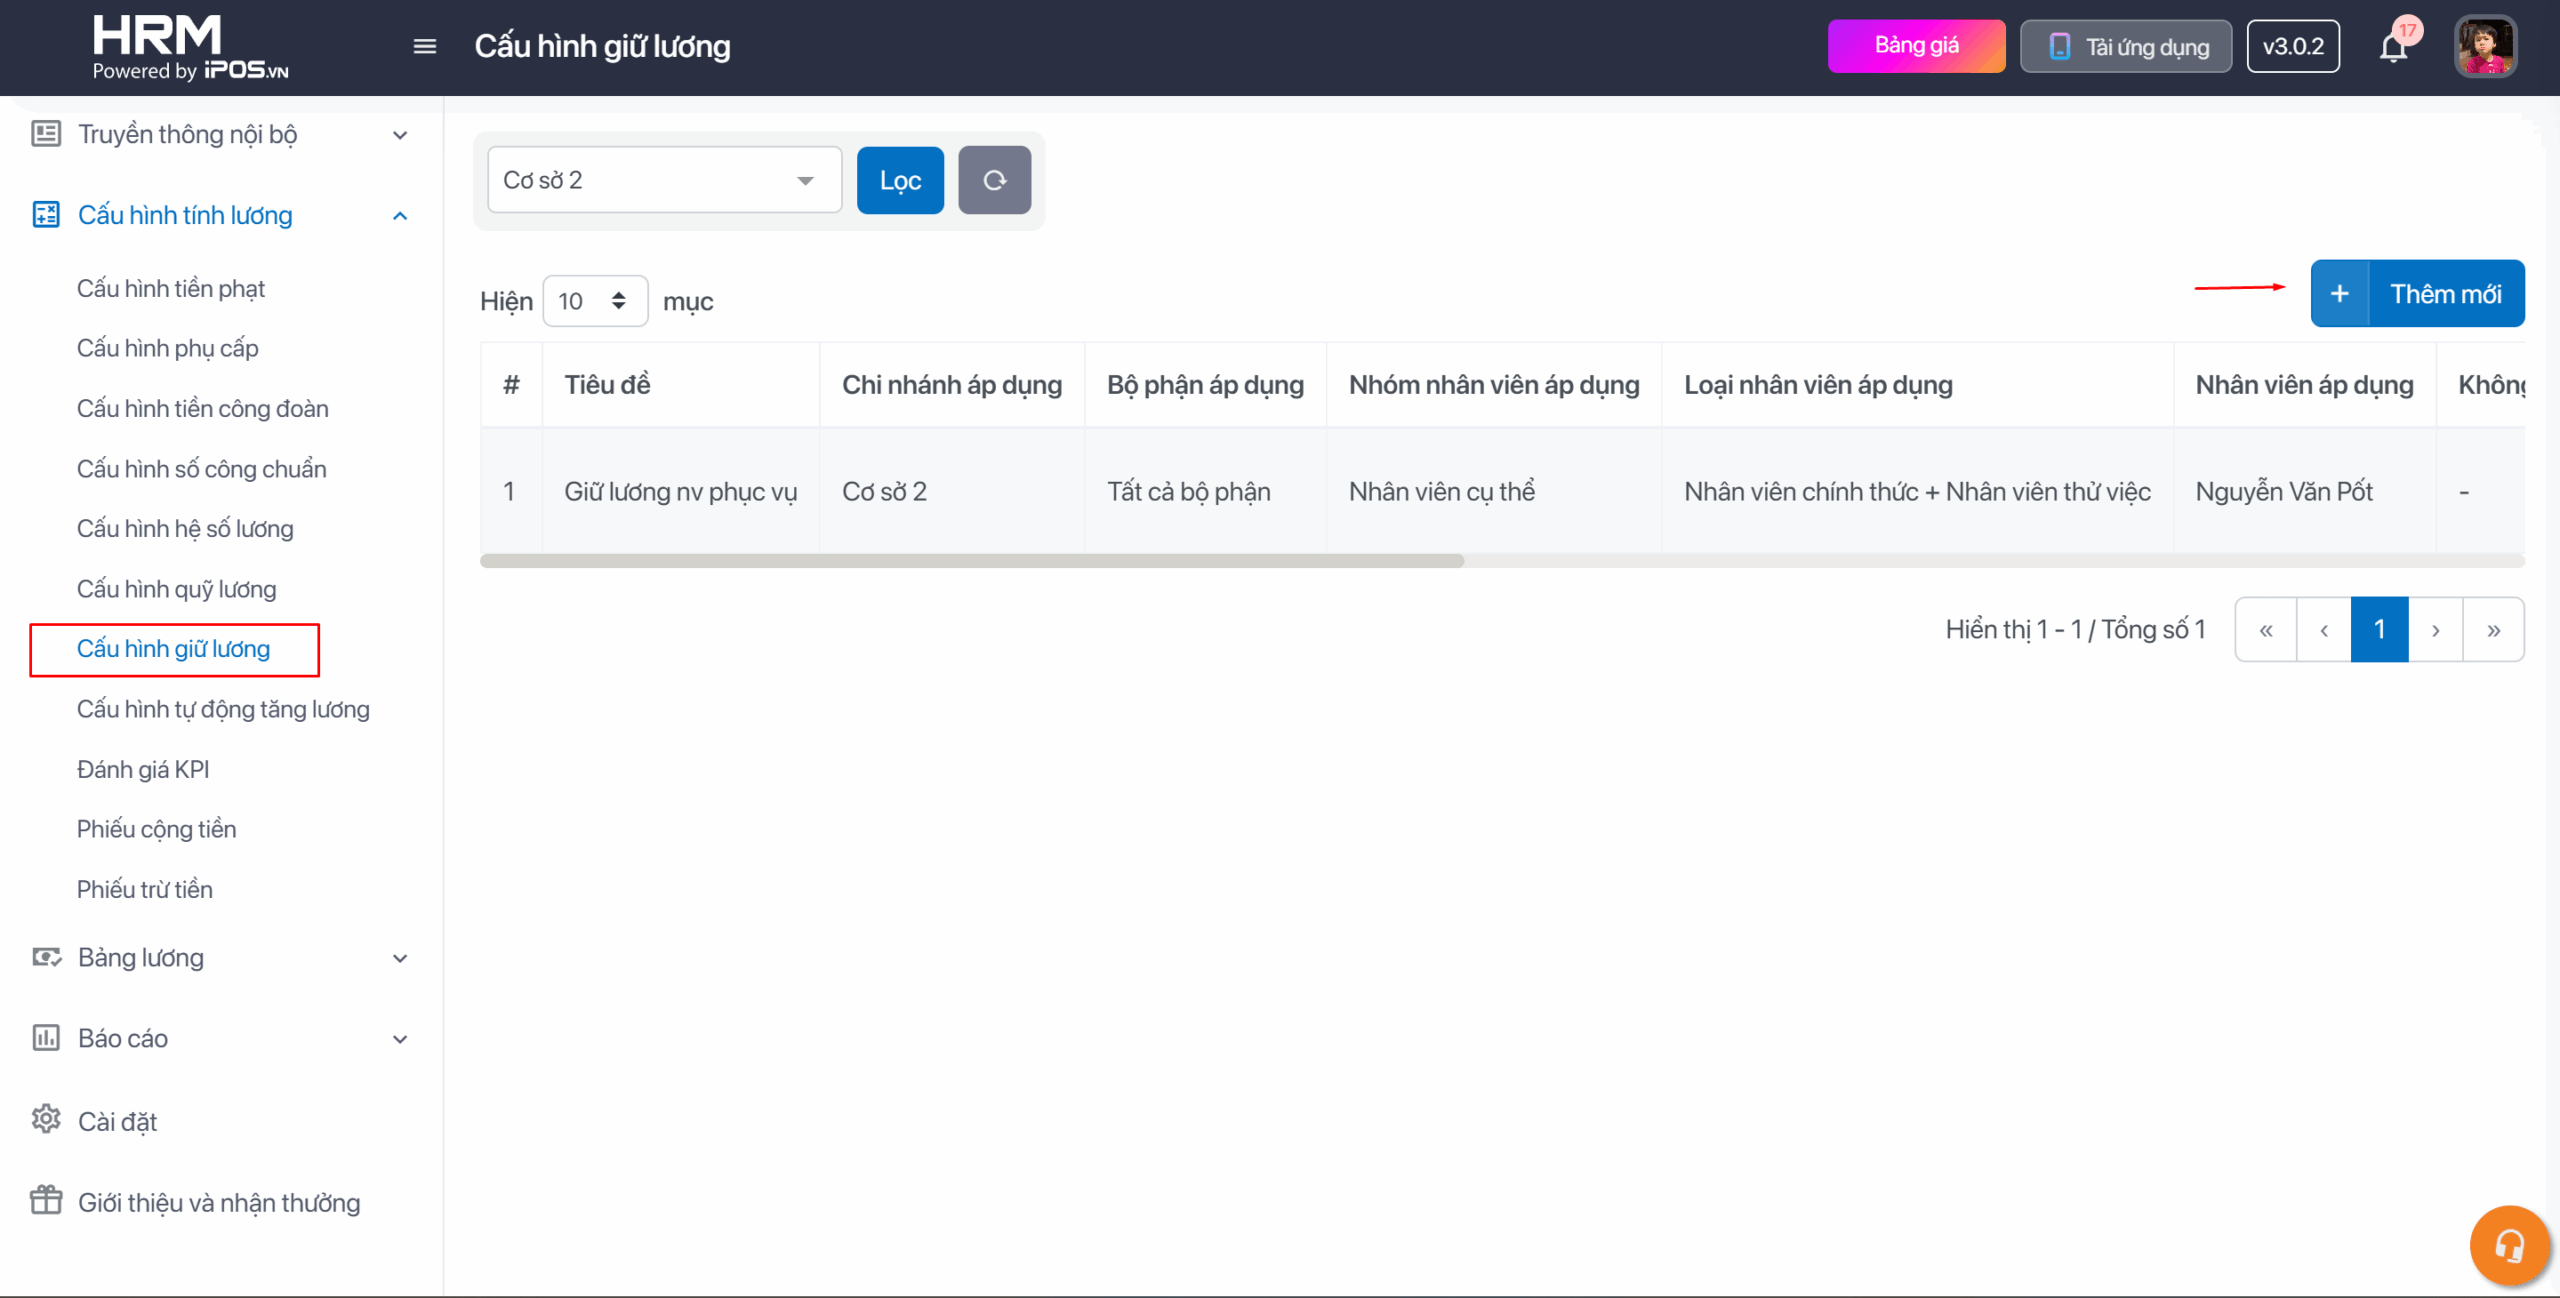
Task: Click the hamburger menu icon
Action: (x=424, y=46)
